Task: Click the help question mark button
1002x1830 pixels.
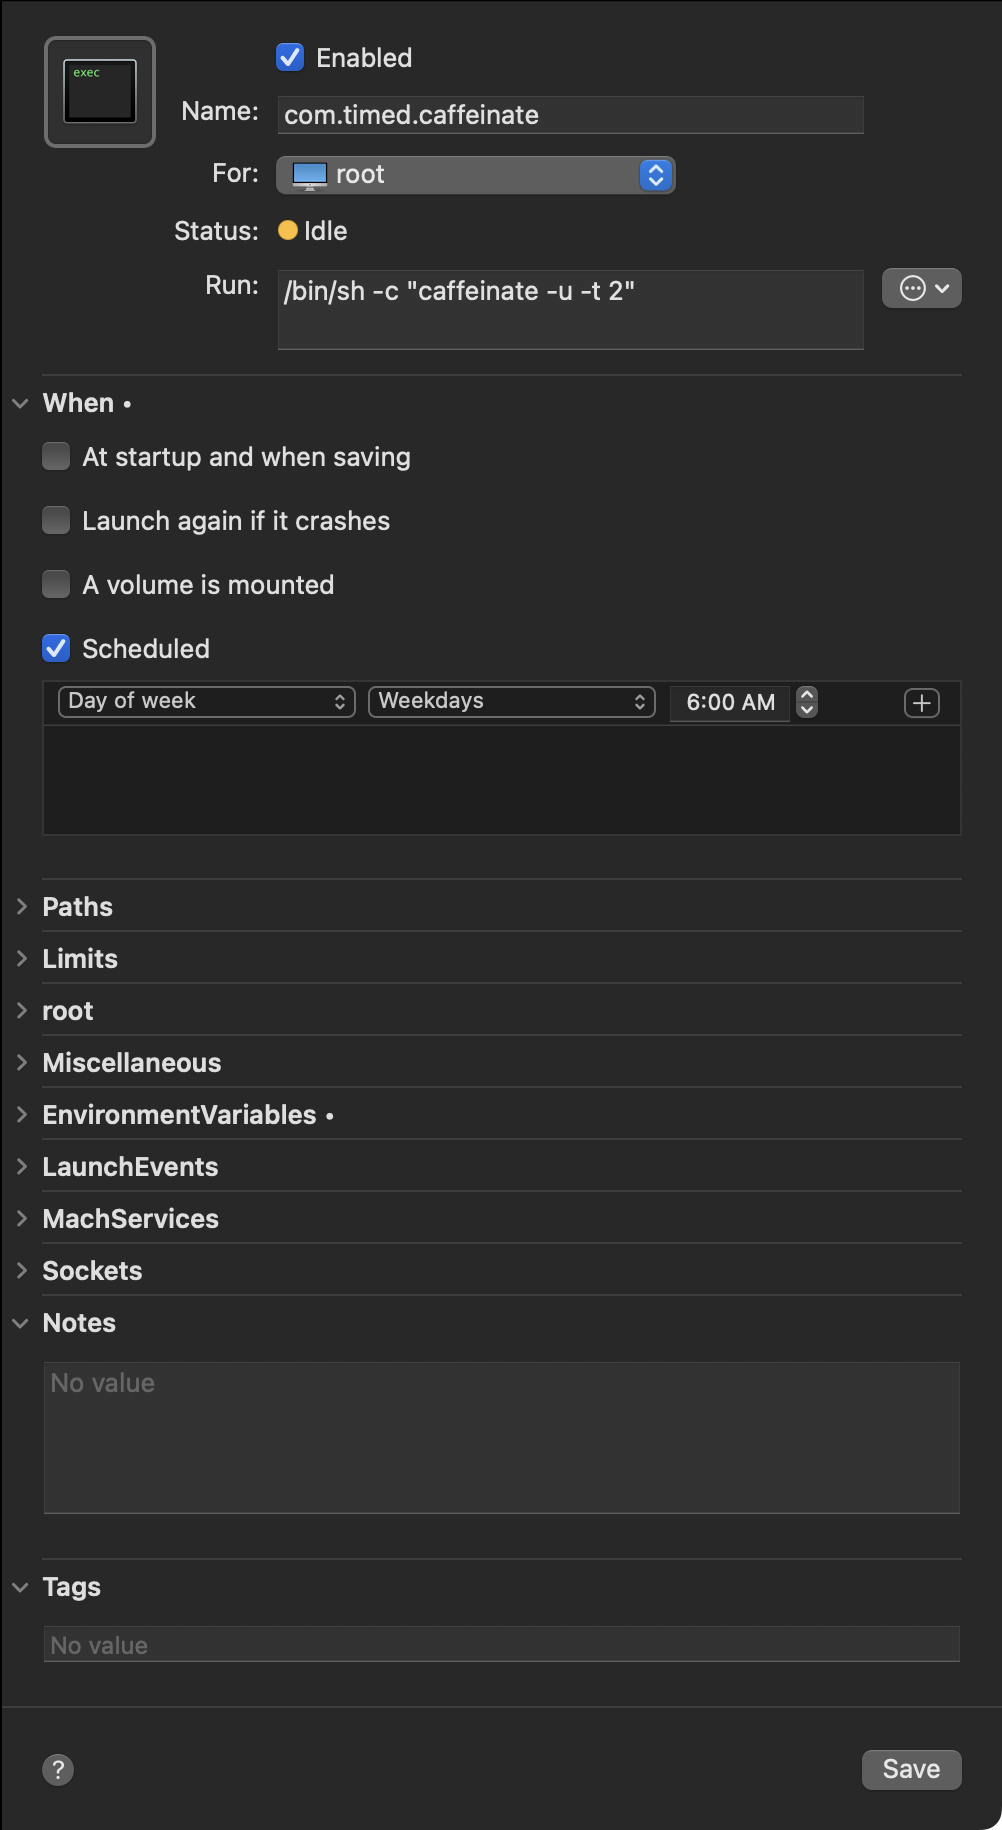Action: 58,1769
